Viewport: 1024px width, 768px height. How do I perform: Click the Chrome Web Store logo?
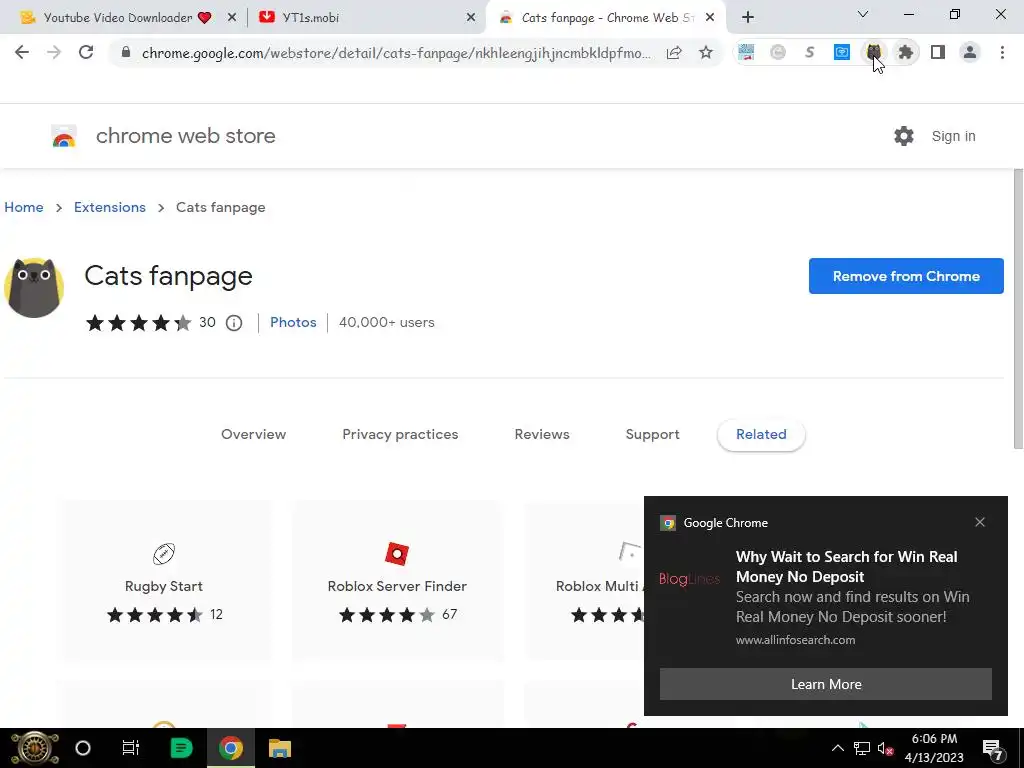click(64, 136)
